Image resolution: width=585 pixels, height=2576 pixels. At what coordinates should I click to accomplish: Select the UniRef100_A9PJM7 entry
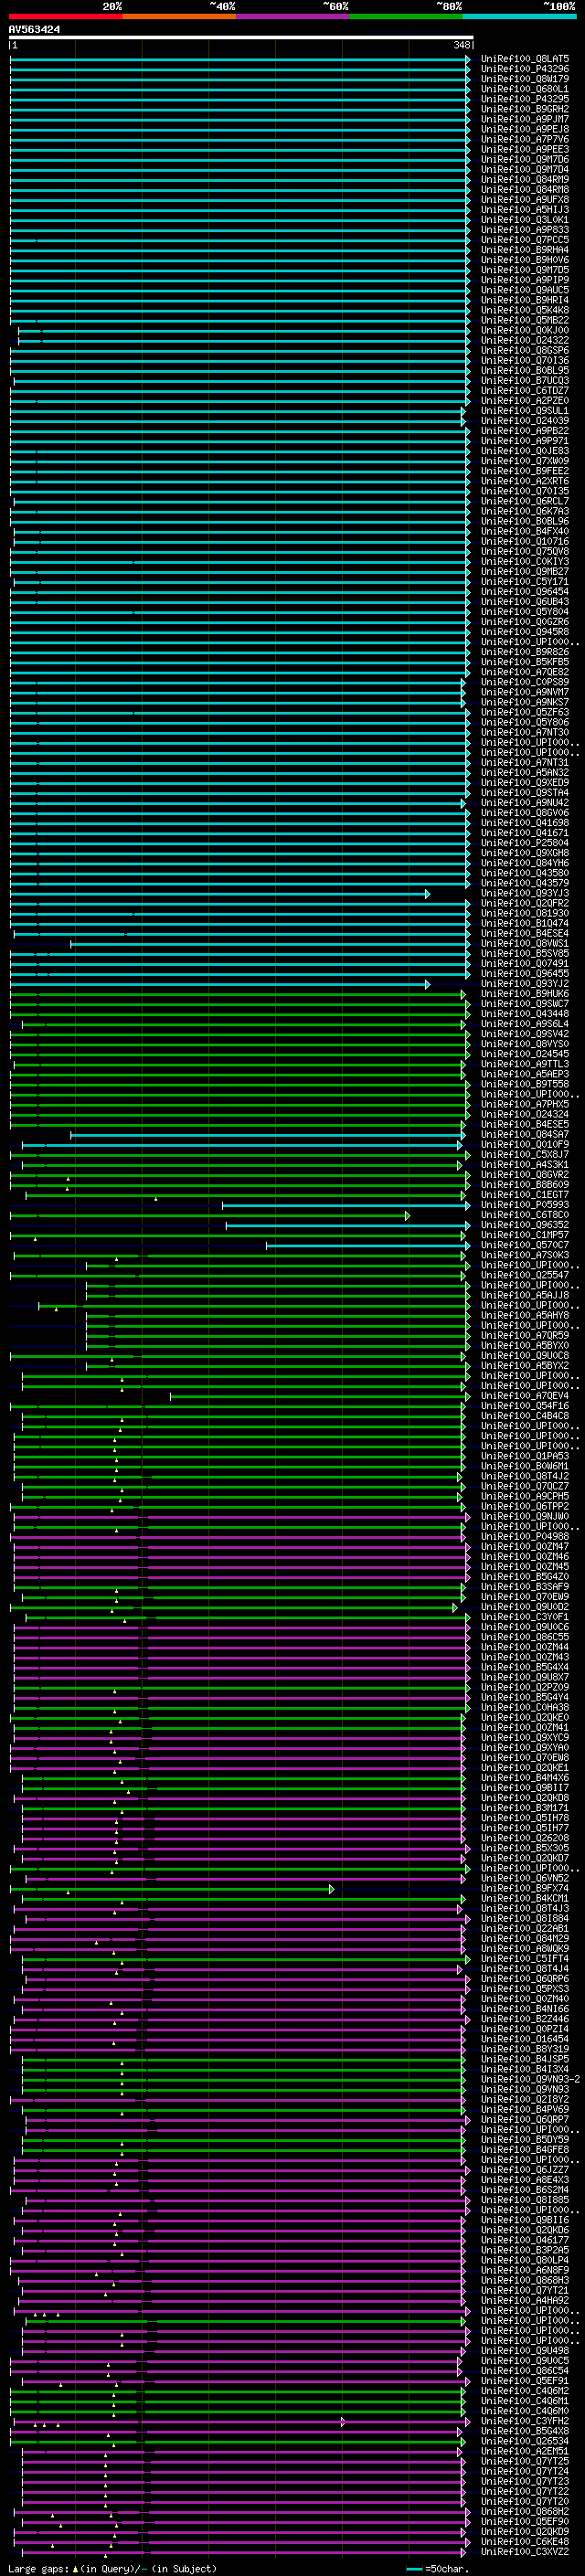click(525, 119)
